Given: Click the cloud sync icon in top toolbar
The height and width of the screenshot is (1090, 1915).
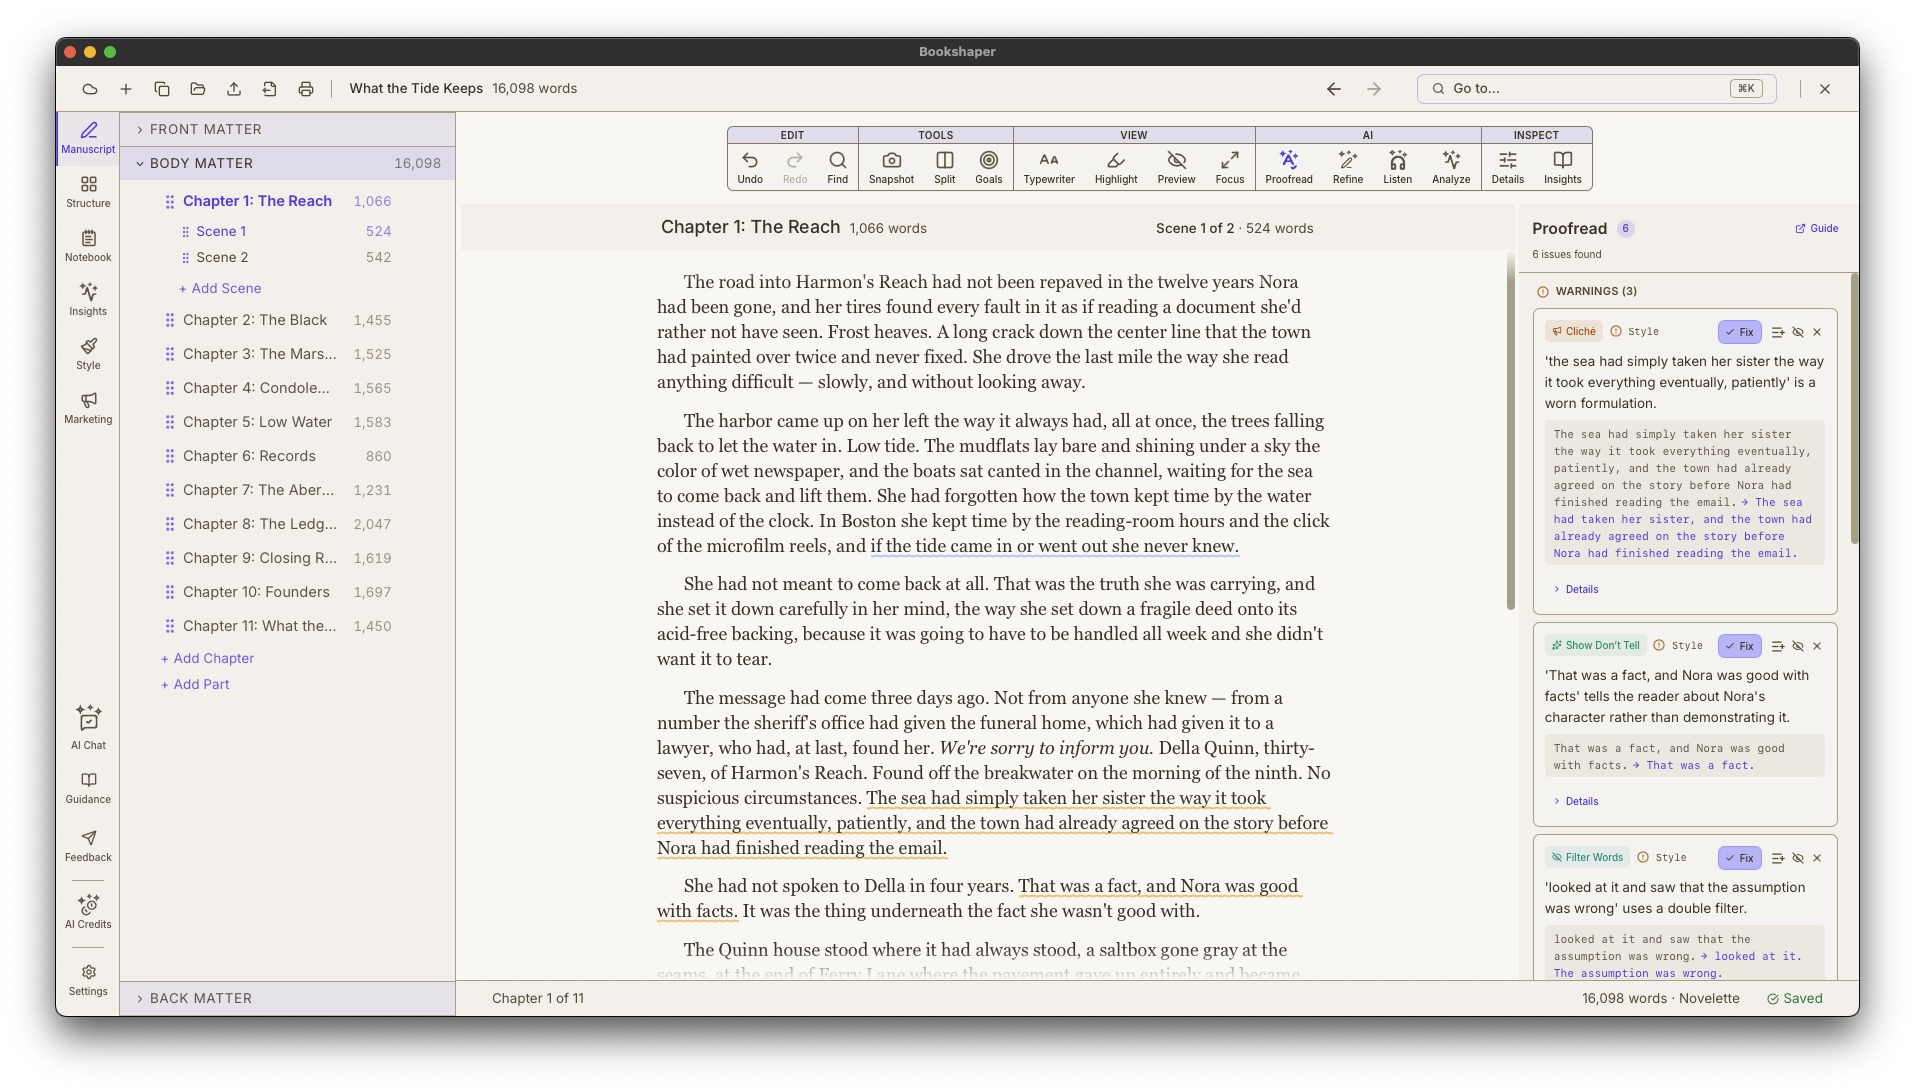Looking at the screenshot, I should [90, 89].
